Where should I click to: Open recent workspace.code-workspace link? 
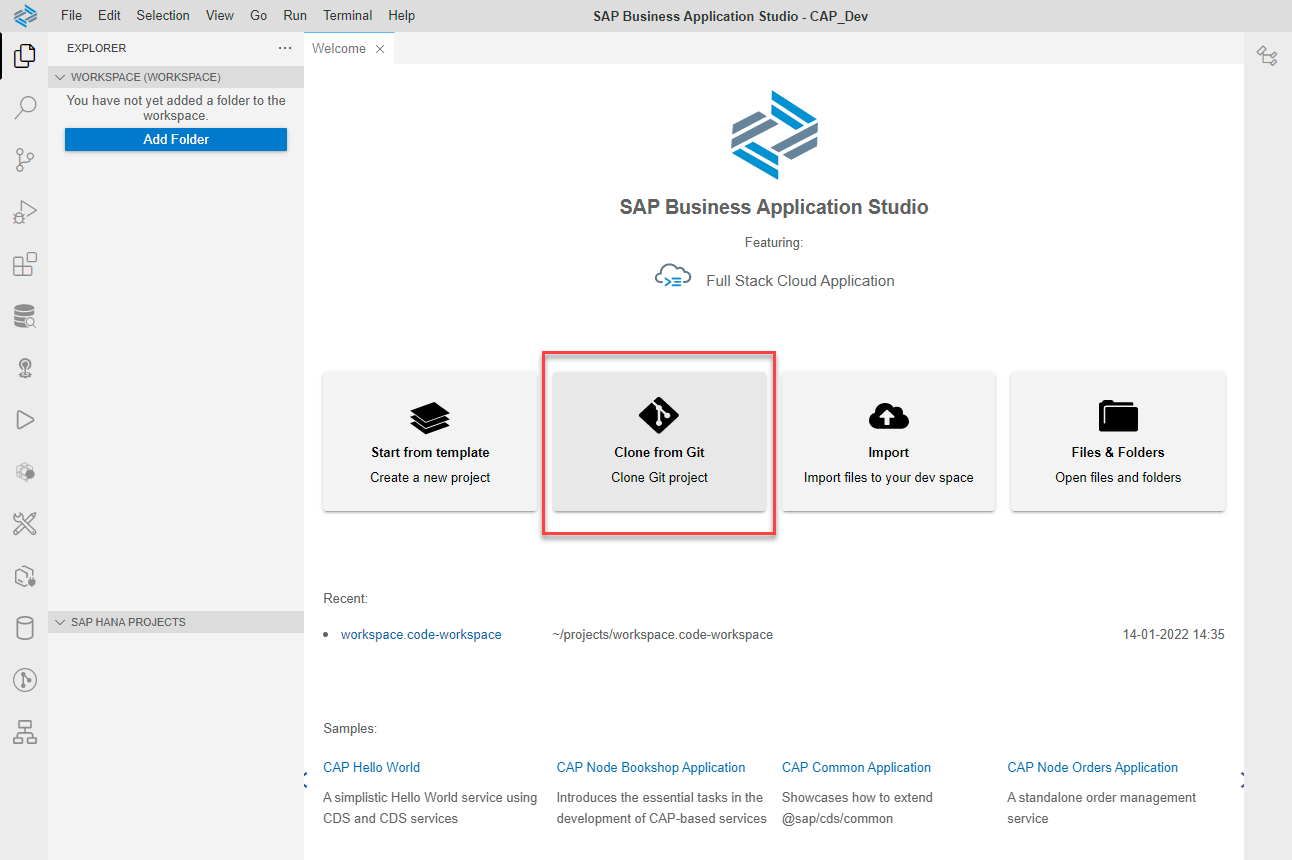point(421,635)
